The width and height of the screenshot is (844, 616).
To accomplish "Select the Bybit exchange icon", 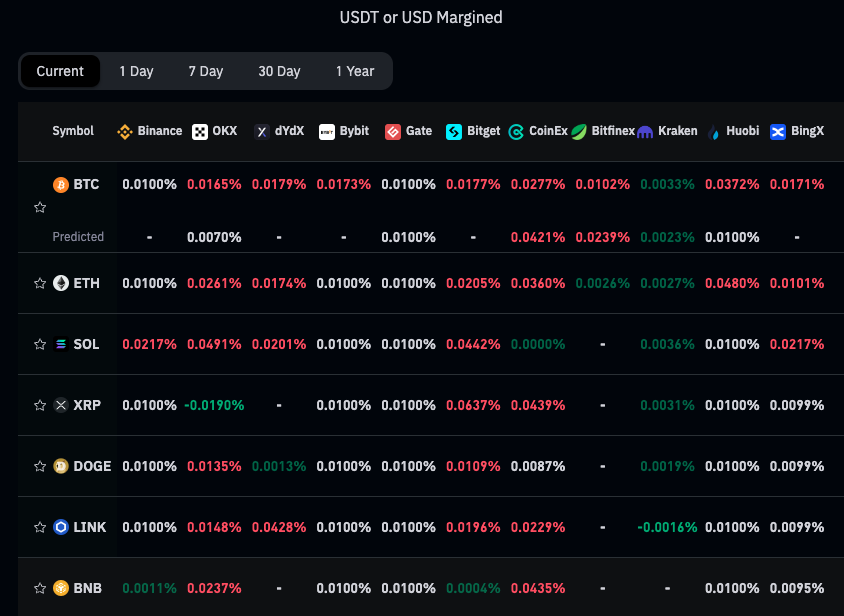I will [x=327, y=131].
